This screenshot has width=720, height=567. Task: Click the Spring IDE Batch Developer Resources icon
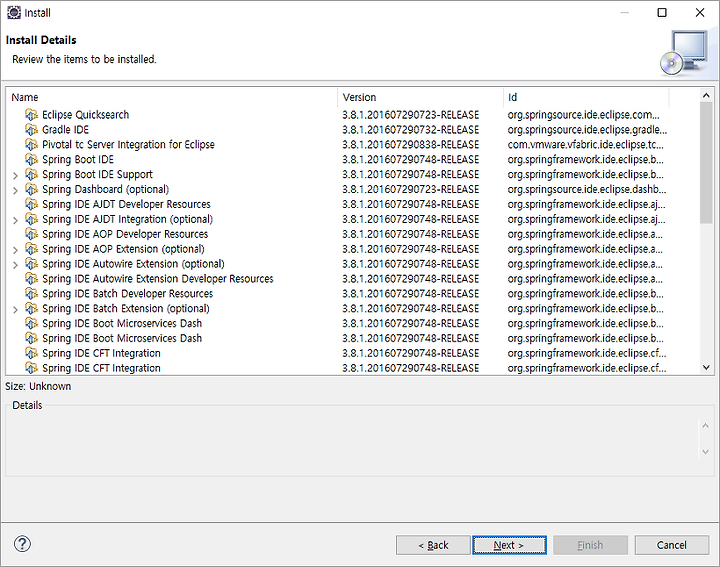pos(31,294)
